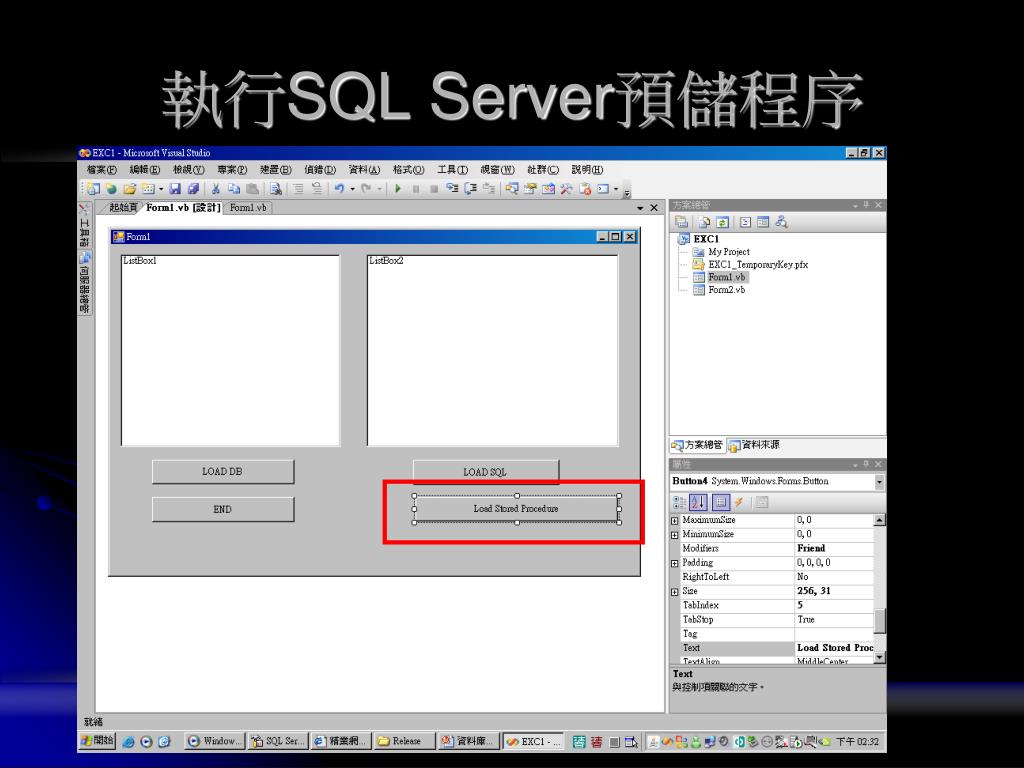
Task: Click the Categorized view icon in Properties
Action: point(680,502)
